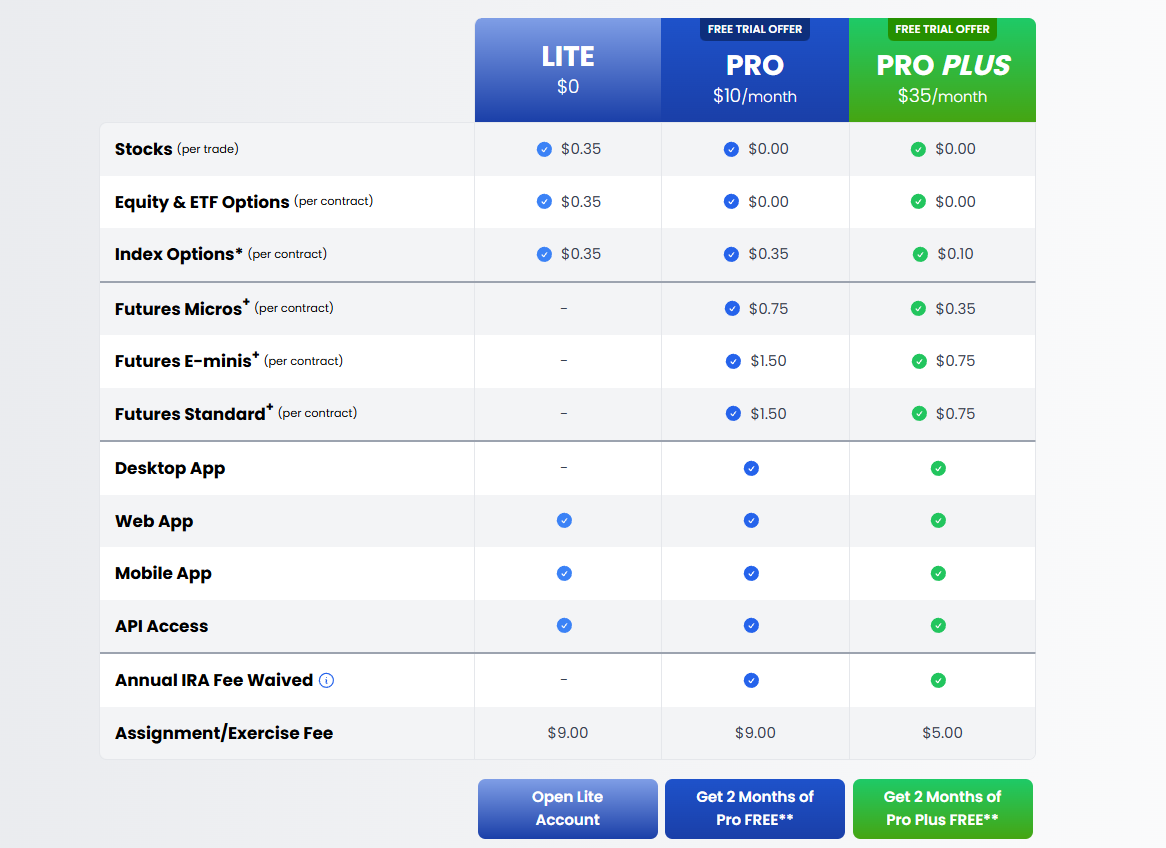Click the Futures Standard row label
The image size is (1166, 848).
point(236,413)
